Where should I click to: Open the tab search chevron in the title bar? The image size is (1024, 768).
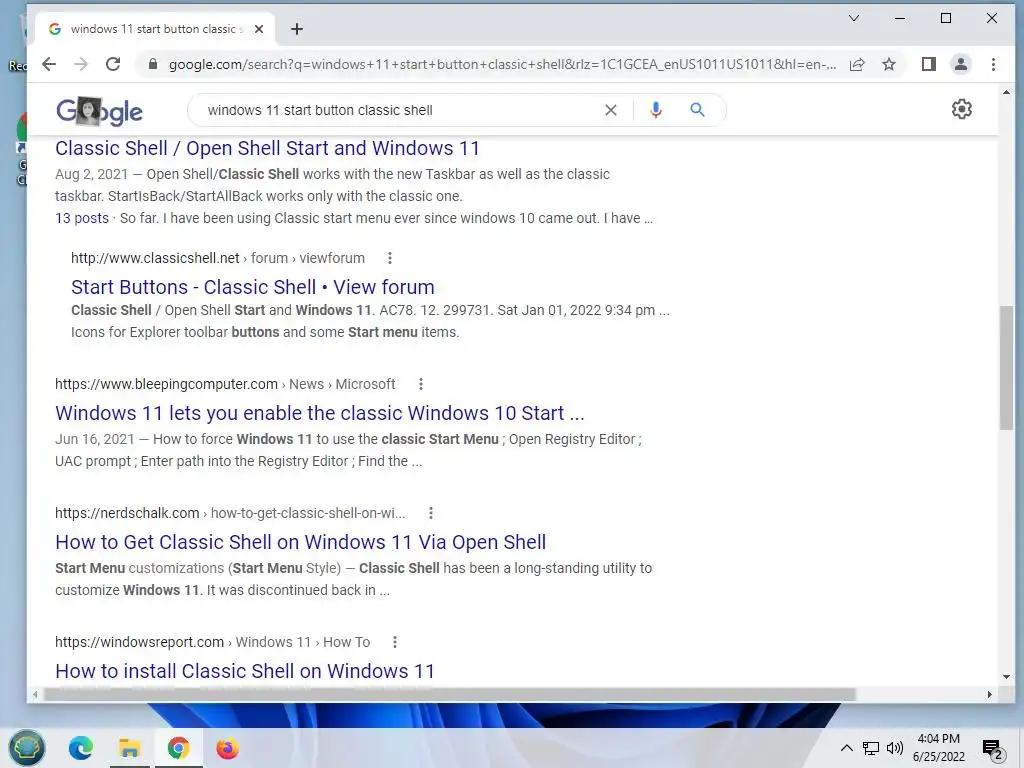[x=854, y=18]
